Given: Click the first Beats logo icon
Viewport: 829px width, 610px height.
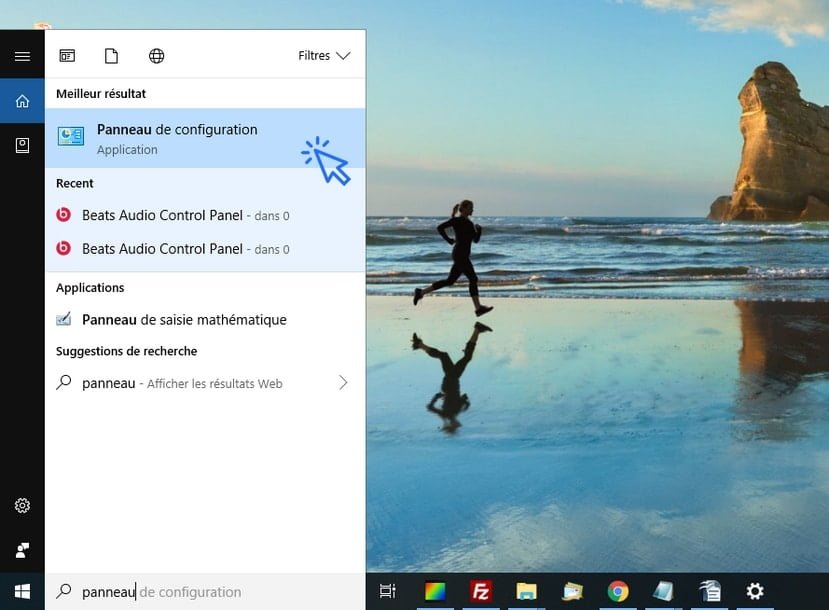Looking at the screenshot, I should (63, 215).
